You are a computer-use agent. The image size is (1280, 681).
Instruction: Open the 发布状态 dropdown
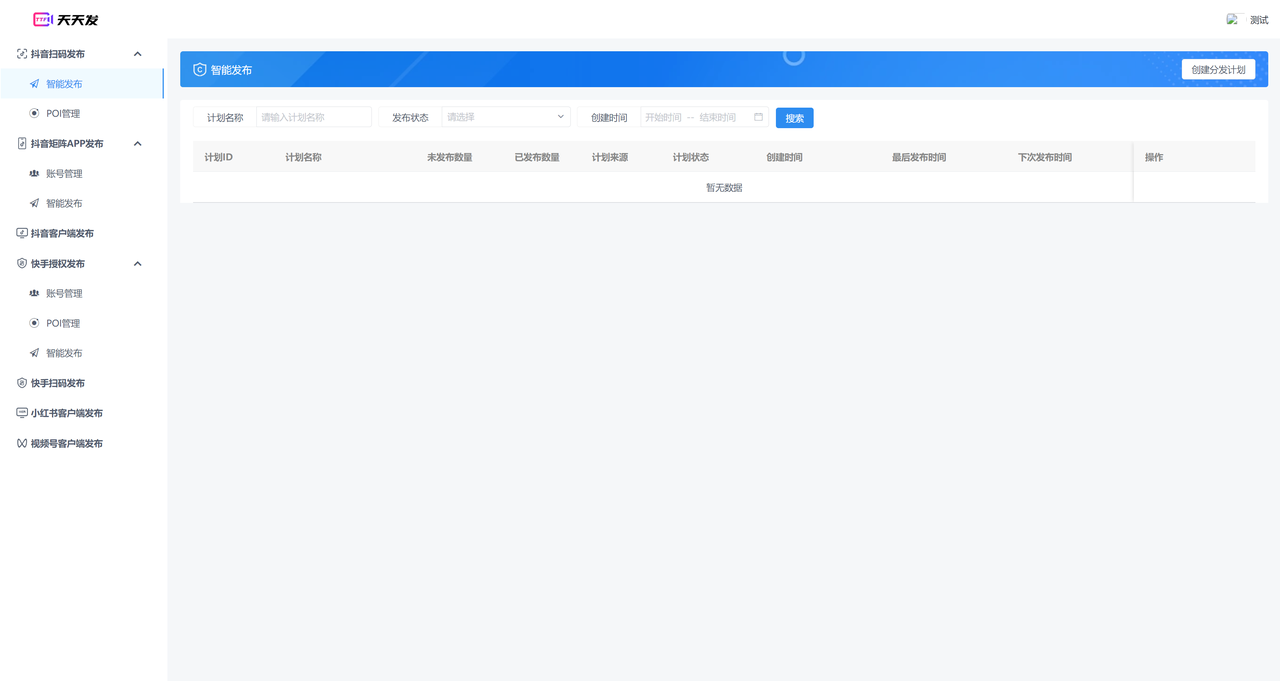point(505,117)
